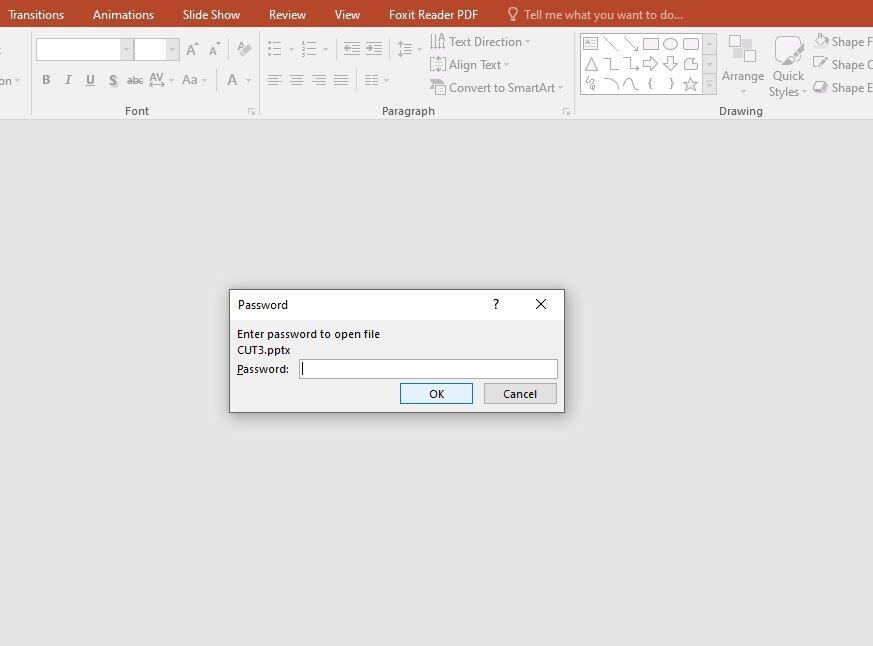Open the bullets list dropdown
This screenshot has width=873, height=646.
291,47
